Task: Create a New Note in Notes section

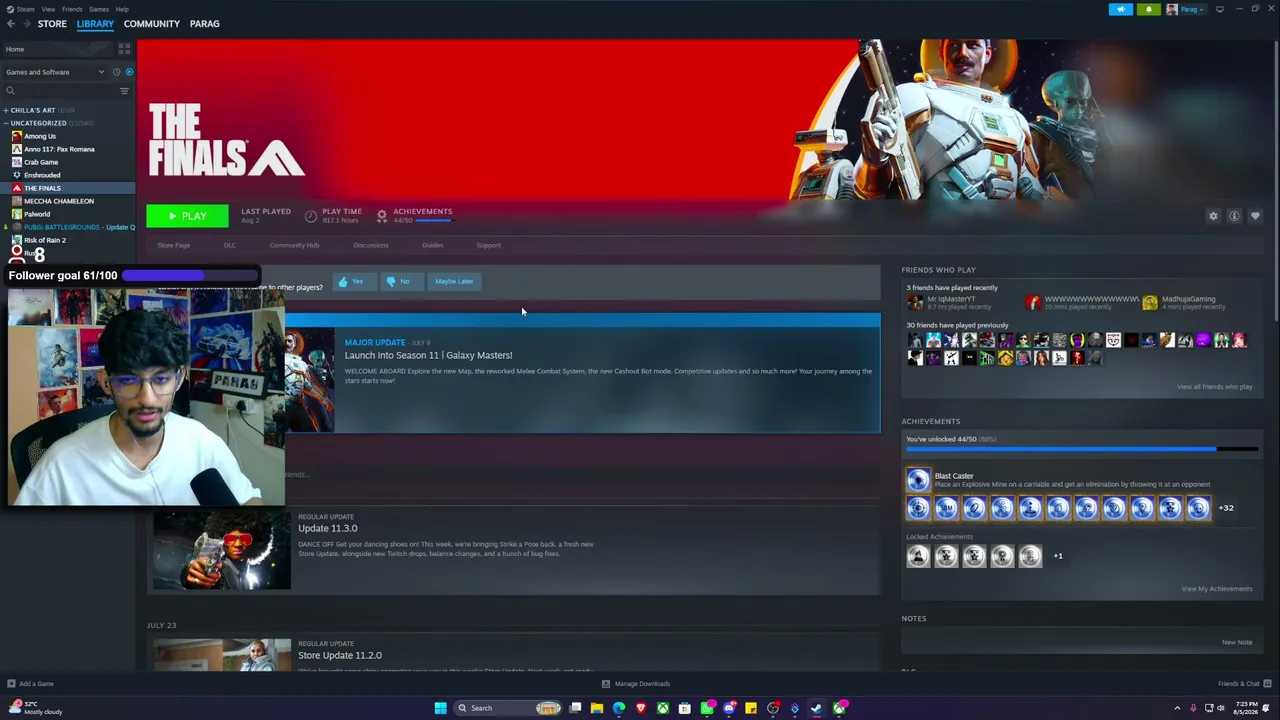Action: pyautogui.click(x=1237, y=643)
